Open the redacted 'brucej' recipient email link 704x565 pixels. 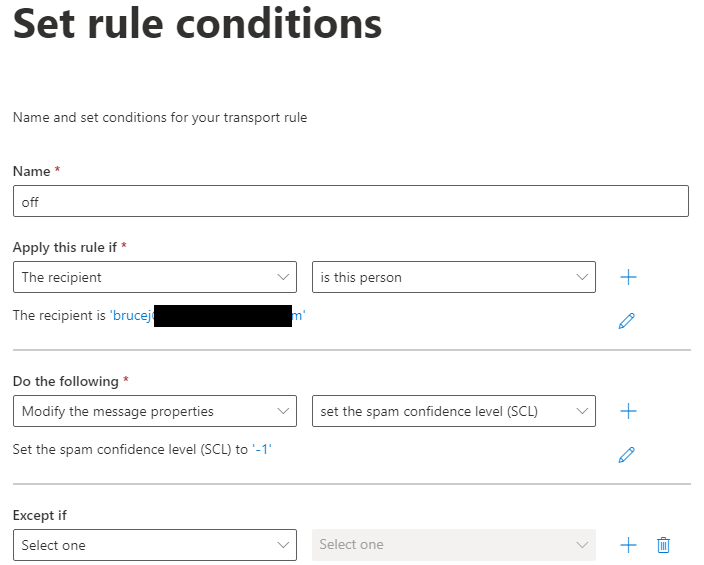207,315
